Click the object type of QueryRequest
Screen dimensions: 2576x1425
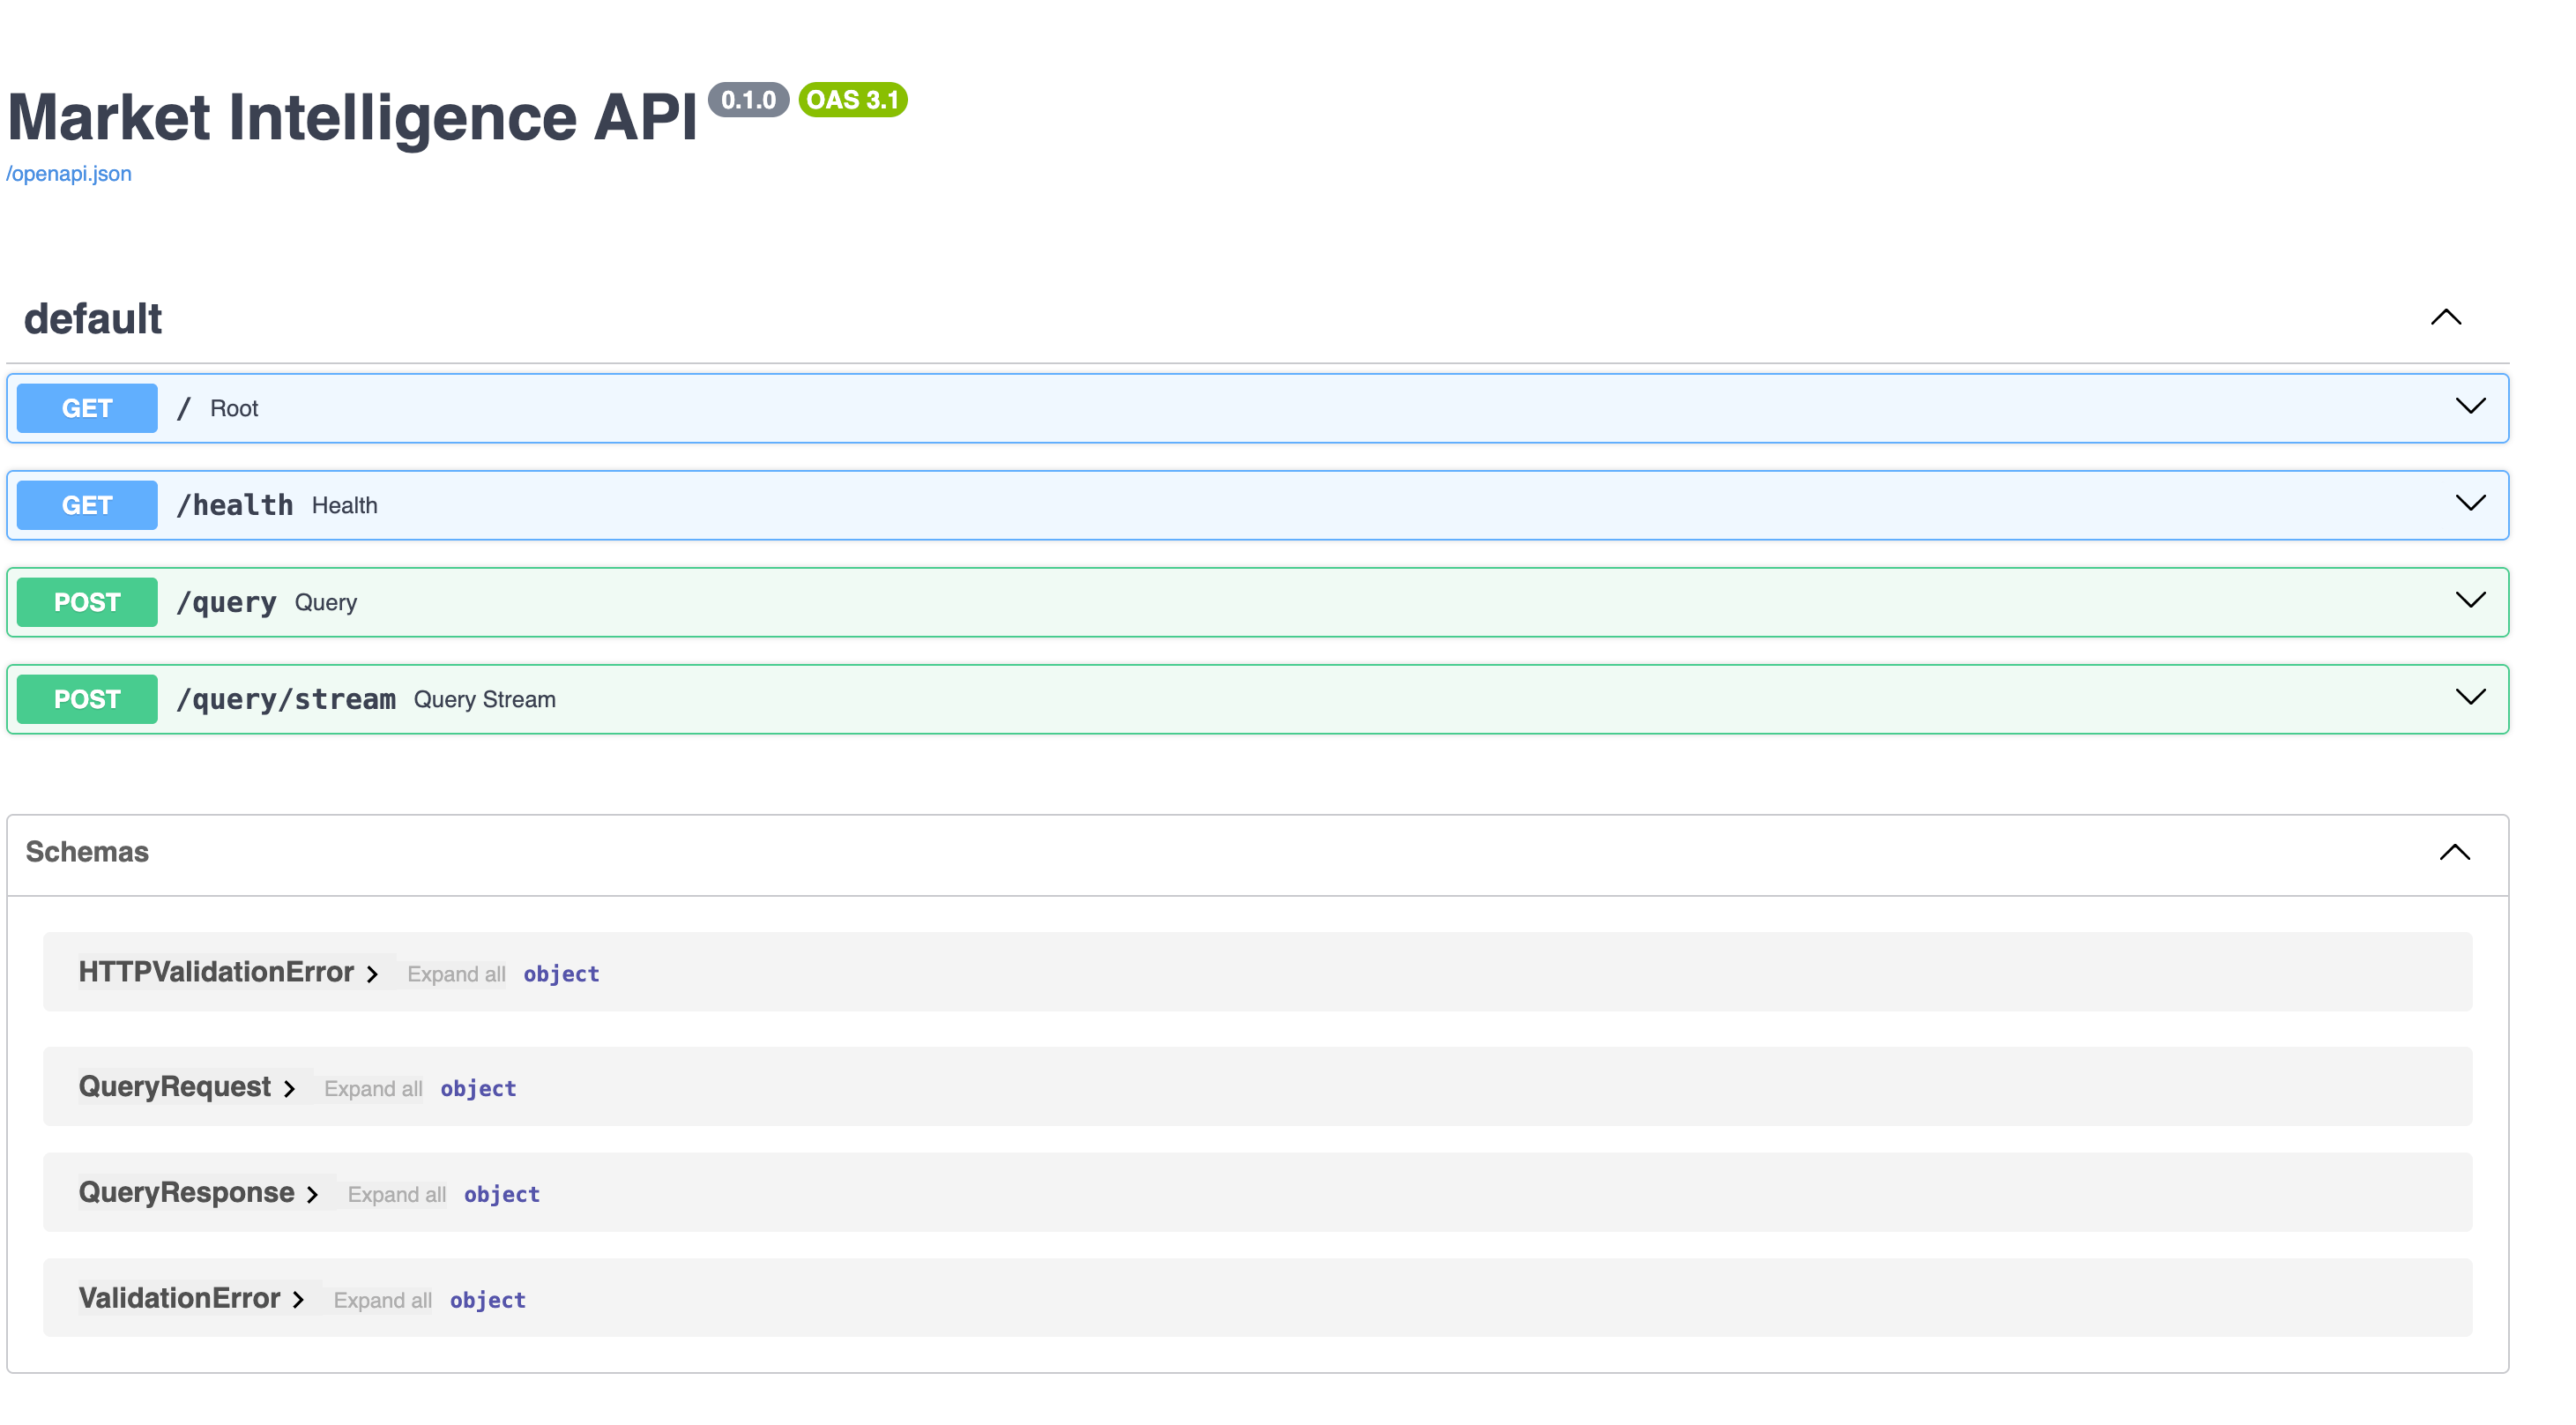pyautogui.click(x=479, y=1088)
